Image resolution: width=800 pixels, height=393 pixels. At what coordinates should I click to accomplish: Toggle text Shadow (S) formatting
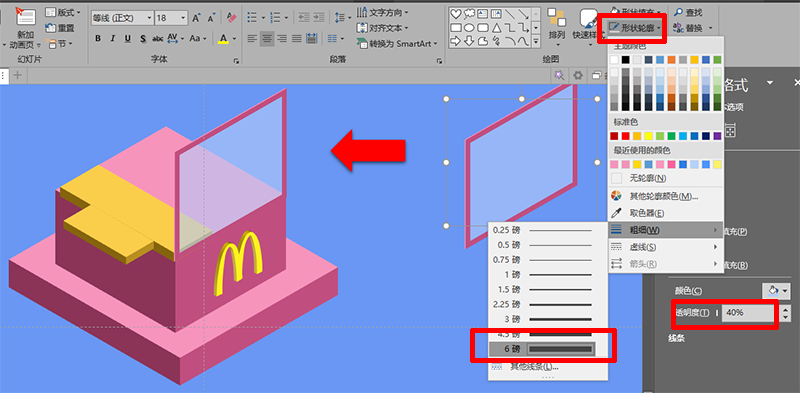pyautogui.click(x=143, y=38)
